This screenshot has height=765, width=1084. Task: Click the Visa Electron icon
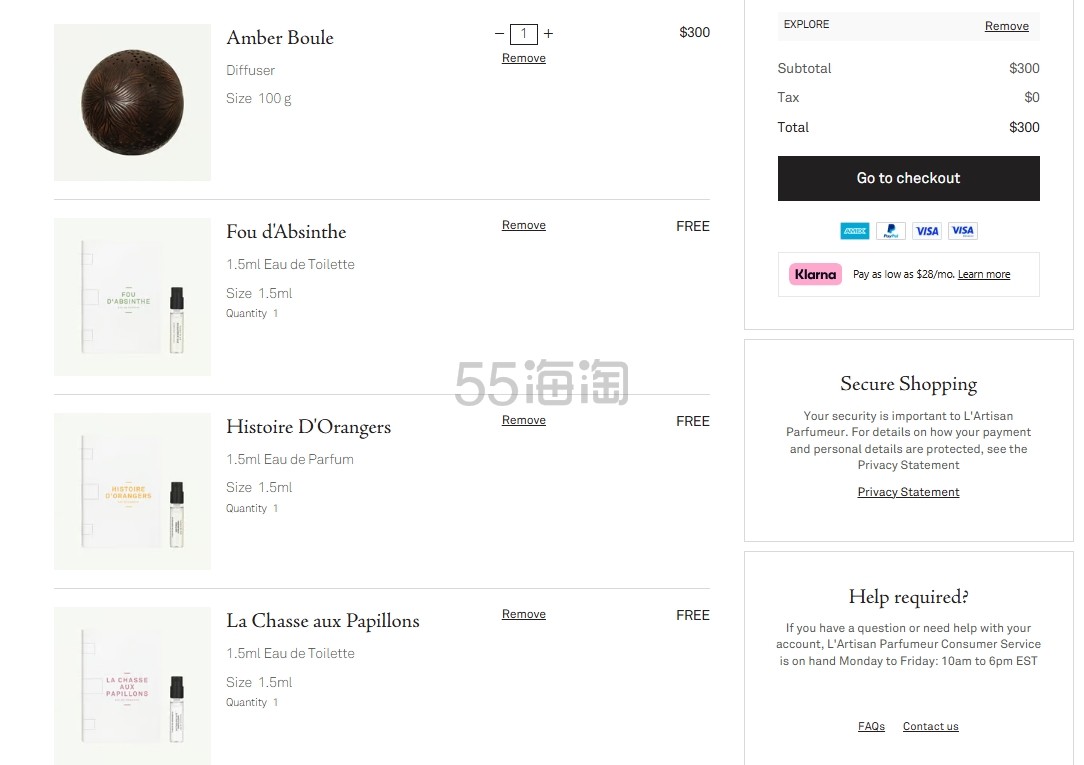click(963, 231)
